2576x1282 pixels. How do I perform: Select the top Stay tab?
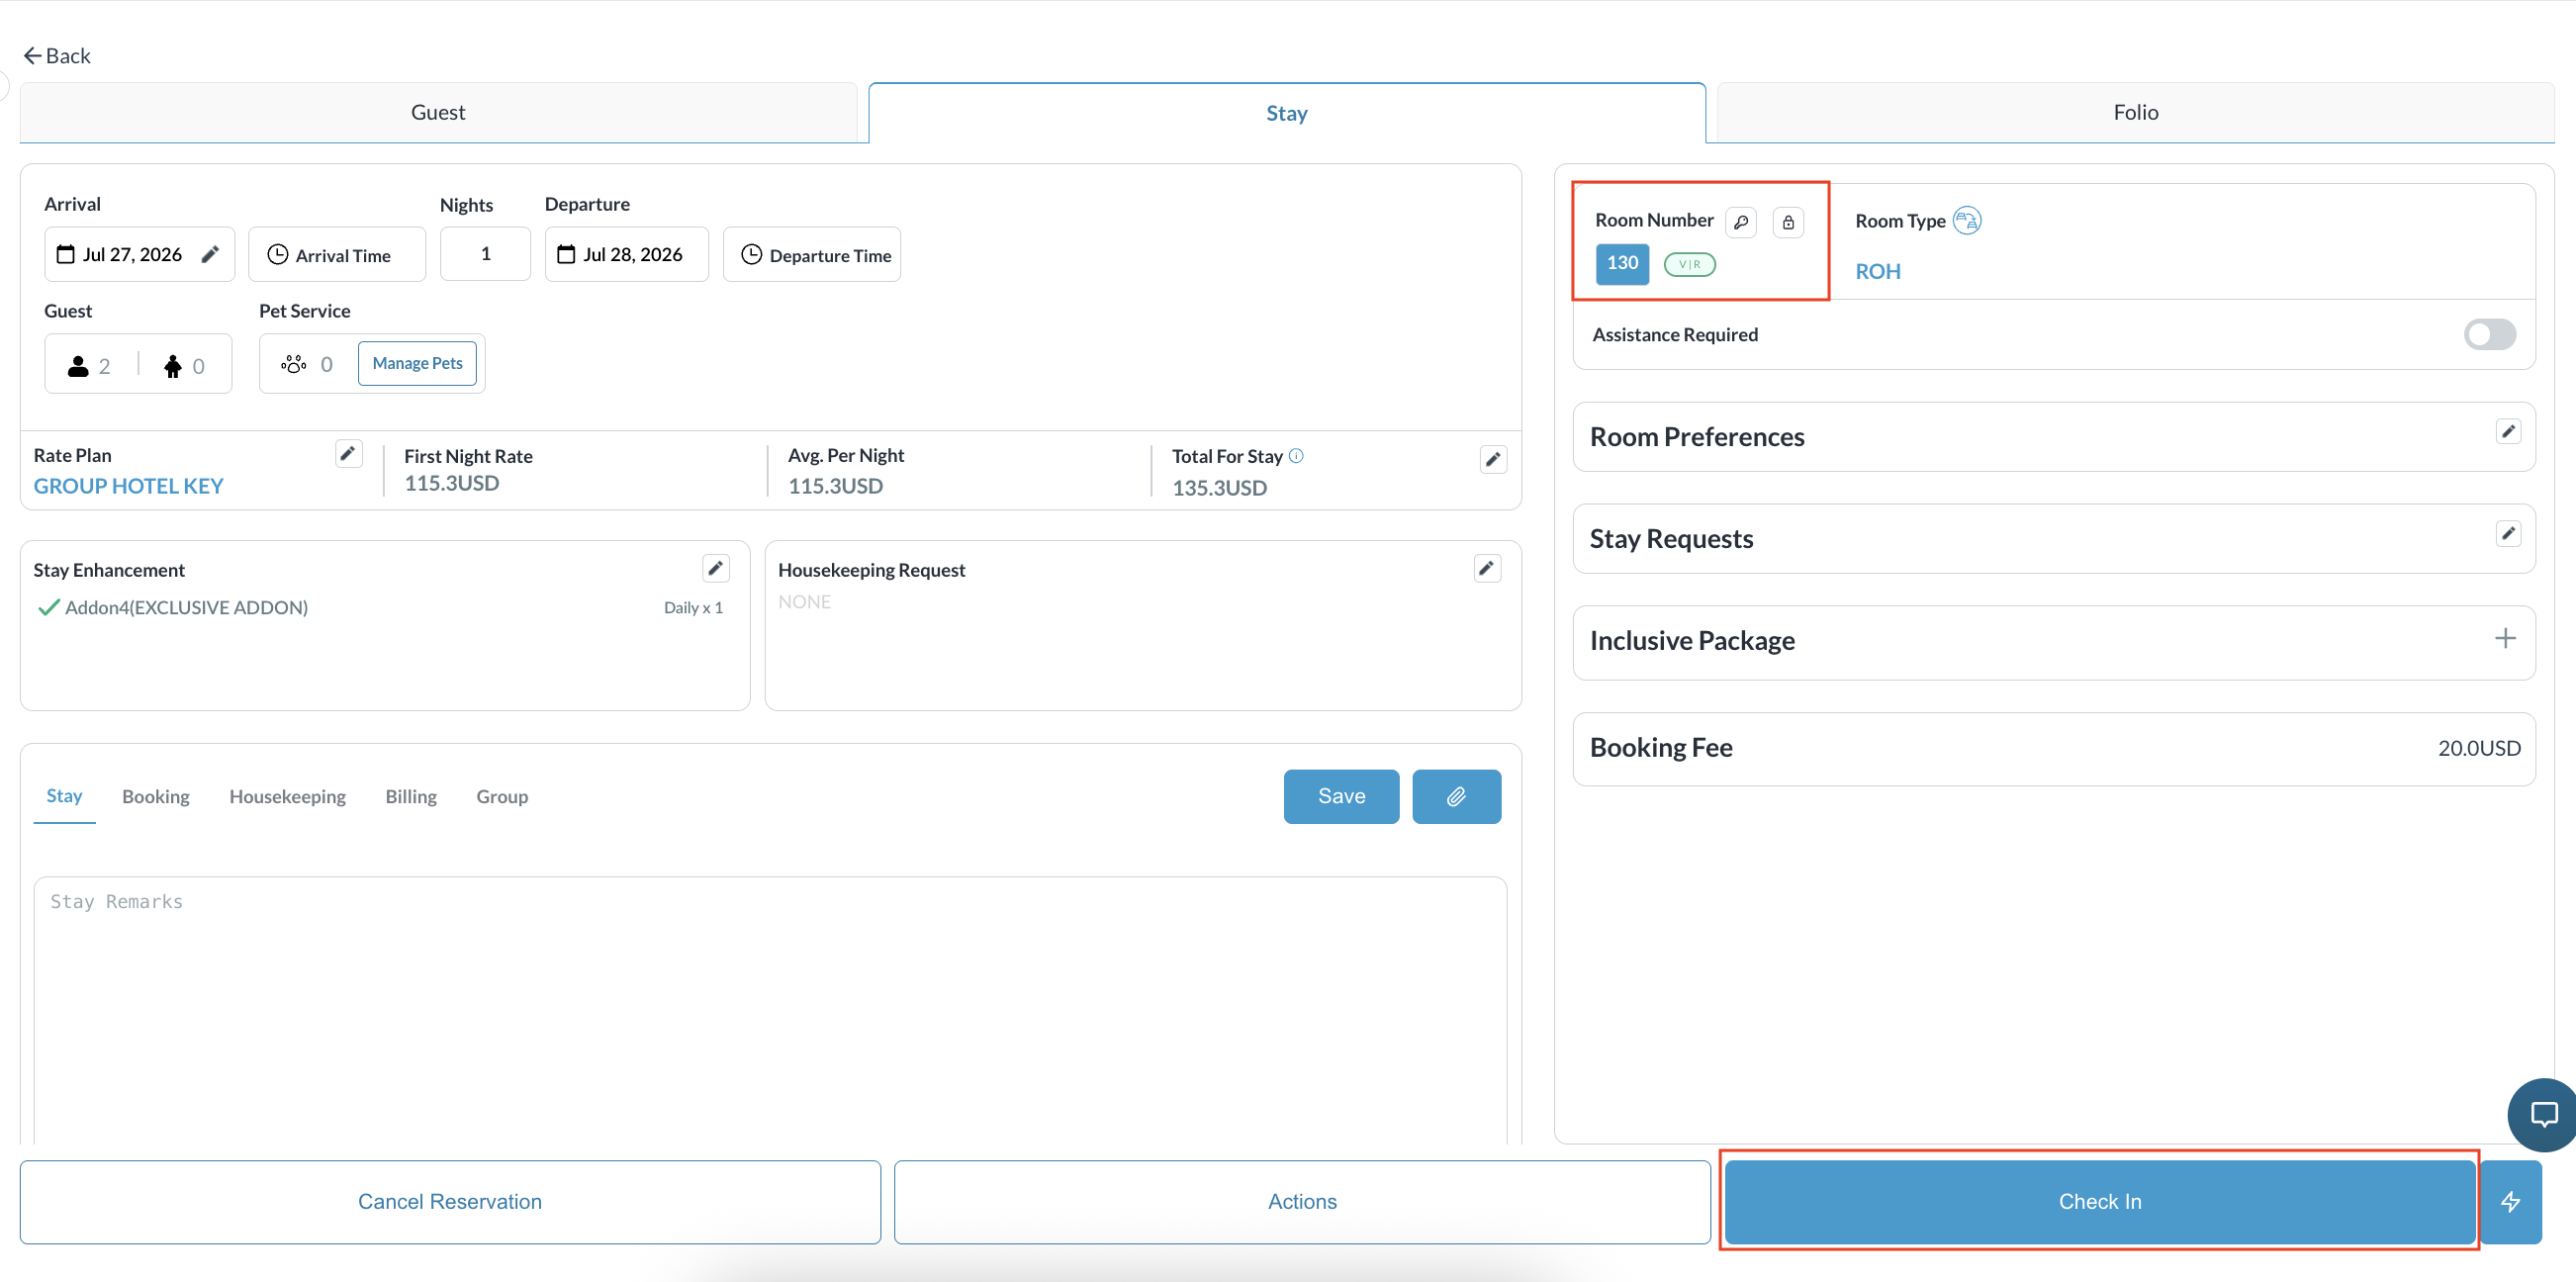pyautogui.click(x=1287, y=114)
